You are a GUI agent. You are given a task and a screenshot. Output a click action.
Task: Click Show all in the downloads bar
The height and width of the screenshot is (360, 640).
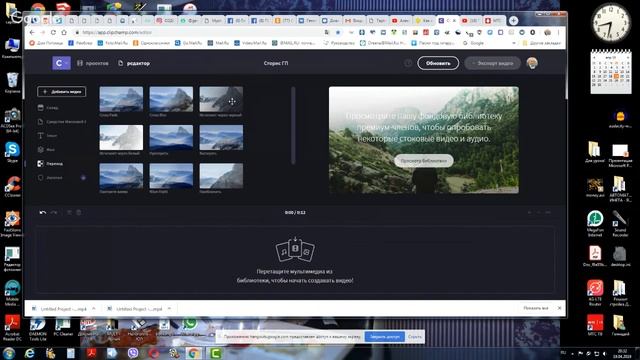click(x=536, y=308)
